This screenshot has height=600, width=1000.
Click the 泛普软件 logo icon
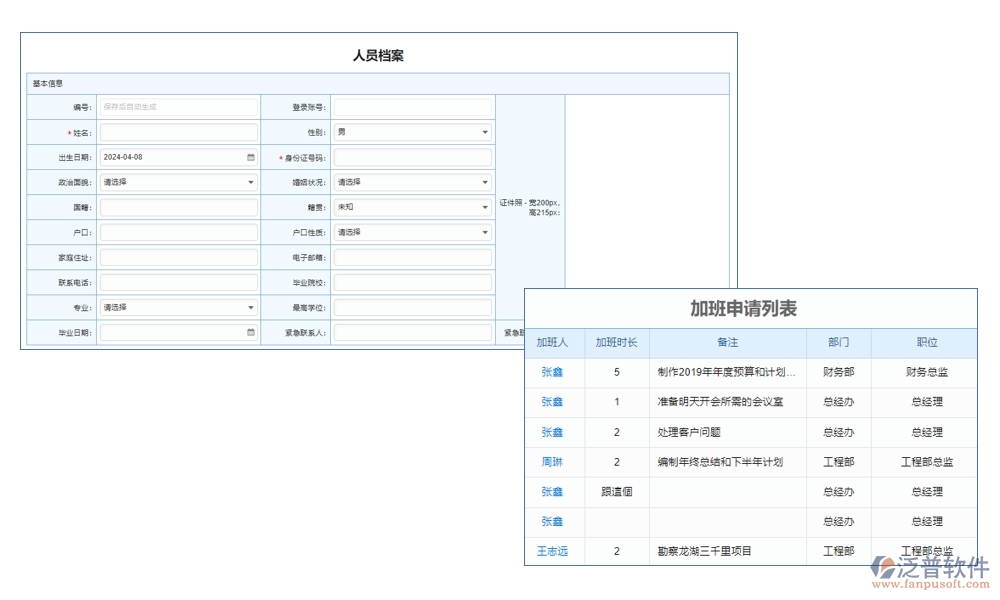click(880, 565)
